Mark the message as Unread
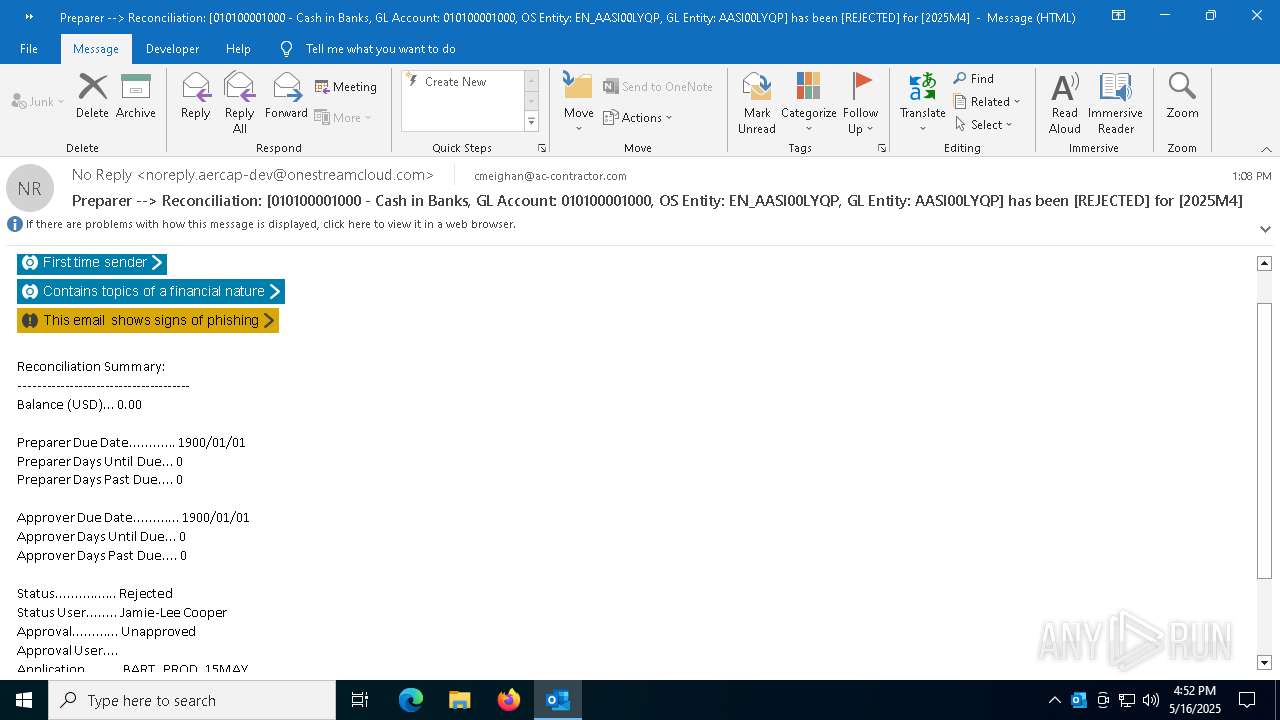This screenshot has height=720, width=1280. tap(757, 103)
